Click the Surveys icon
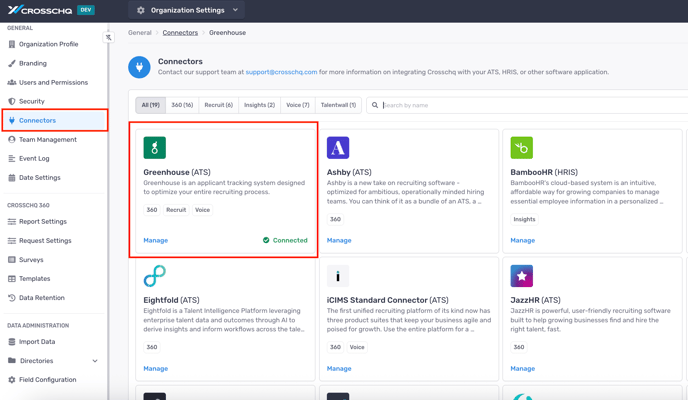The image size is (688, 400). tap(12, 260)
